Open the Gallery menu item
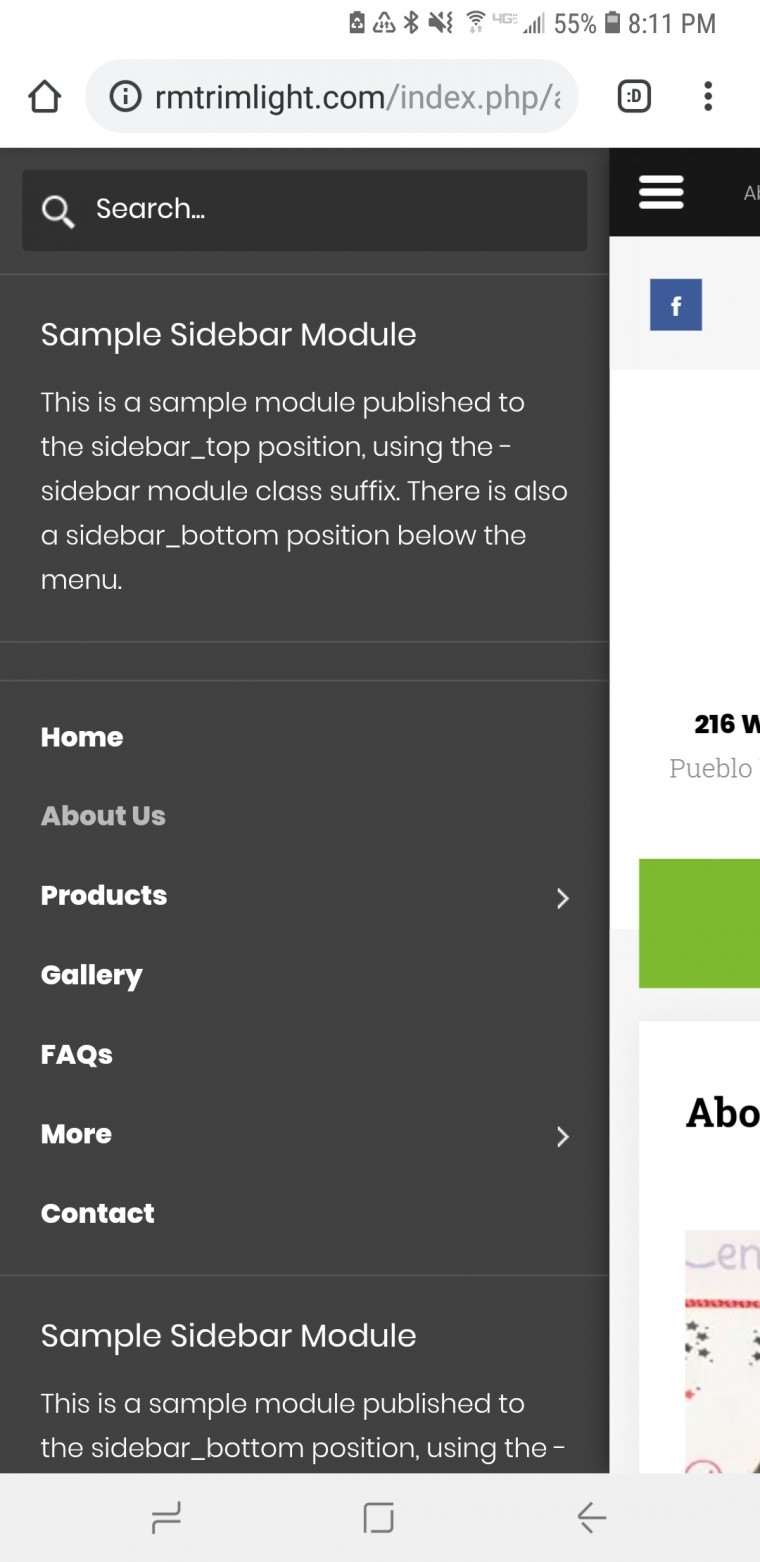Screen dimensions: 760x1562 coord(92,975)
